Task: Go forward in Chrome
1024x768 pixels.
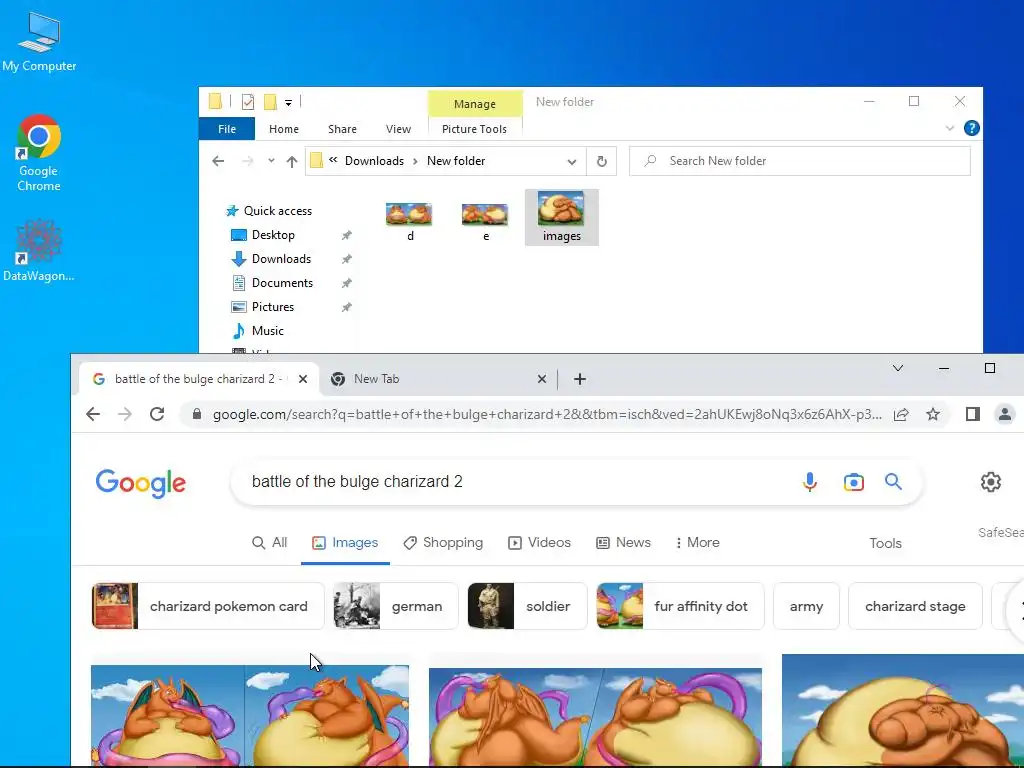Action: tap(125, 414)
